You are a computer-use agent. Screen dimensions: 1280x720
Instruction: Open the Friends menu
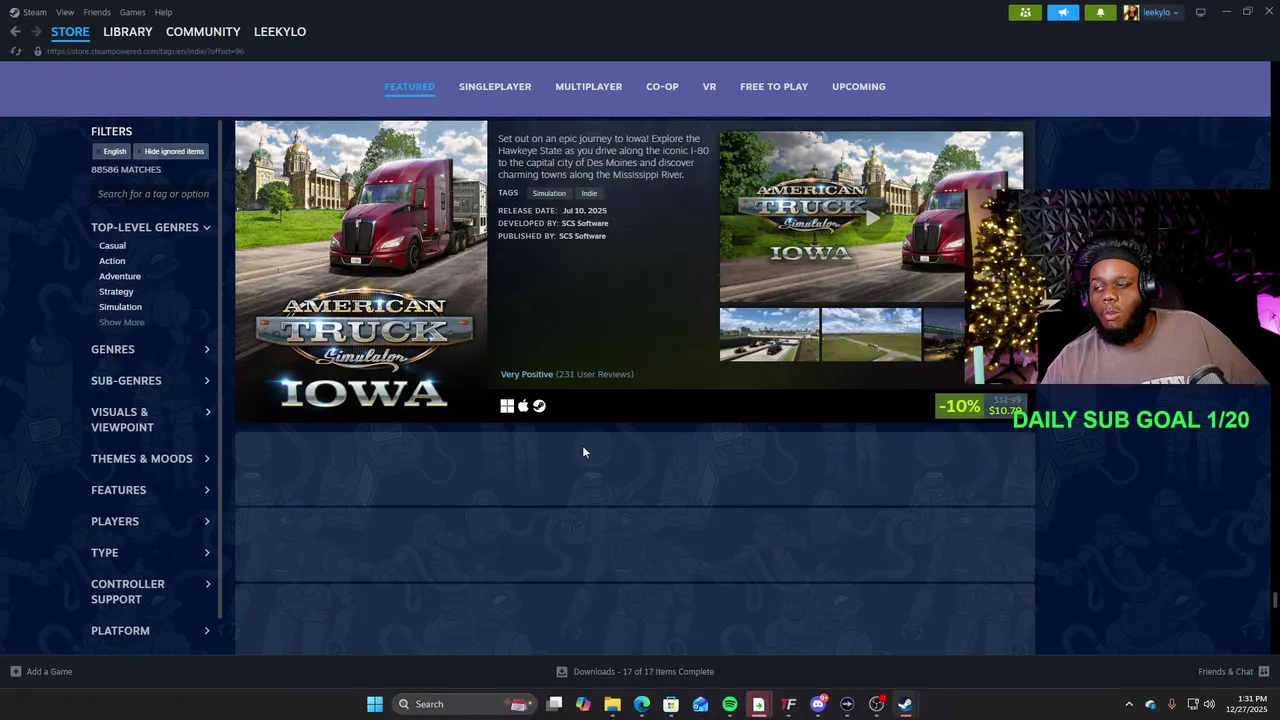click(x=97, y=12)
